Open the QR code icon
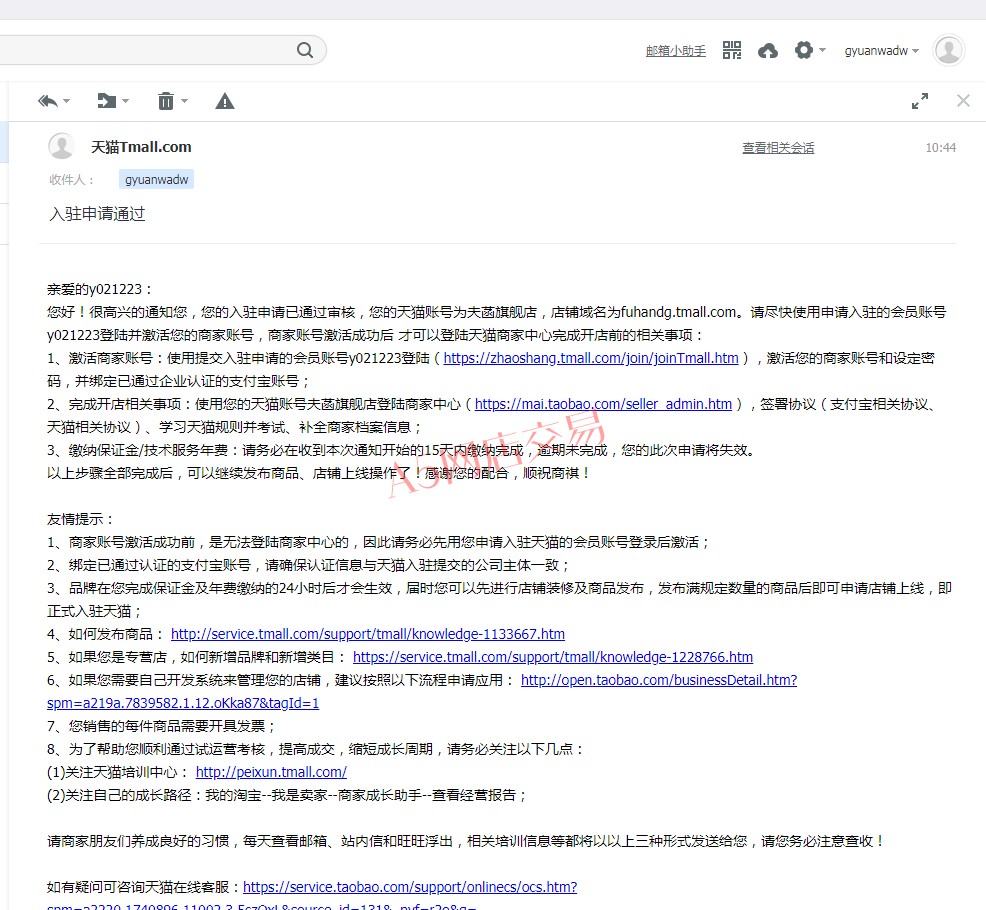This screenshot has width=986, height=910. [x=732, y=50]
